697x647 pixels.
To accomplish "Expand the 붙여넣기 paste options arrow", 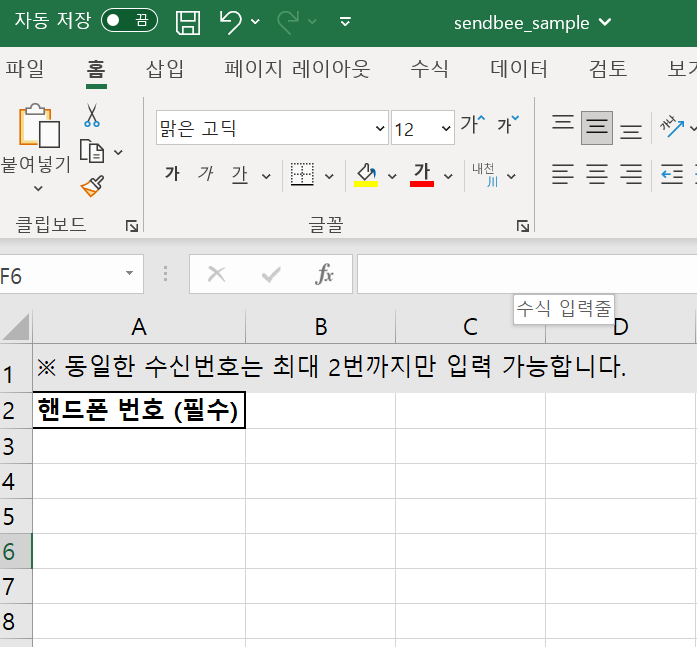I will pyautogui.click(x=39, y=188).
